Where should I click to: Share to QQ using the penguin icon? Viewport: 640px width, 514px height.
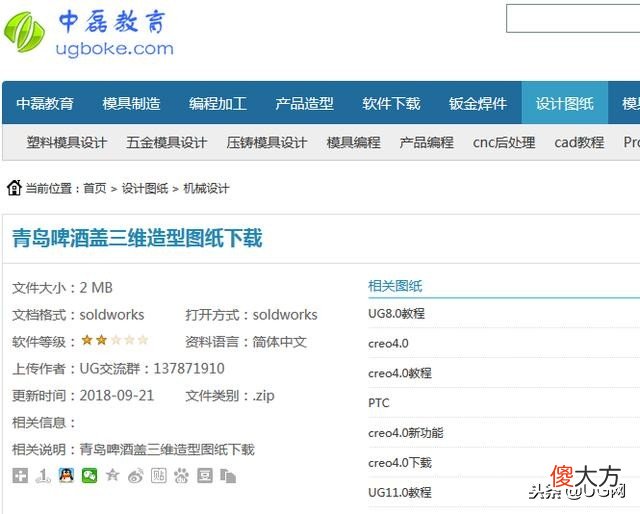(67, 476)
